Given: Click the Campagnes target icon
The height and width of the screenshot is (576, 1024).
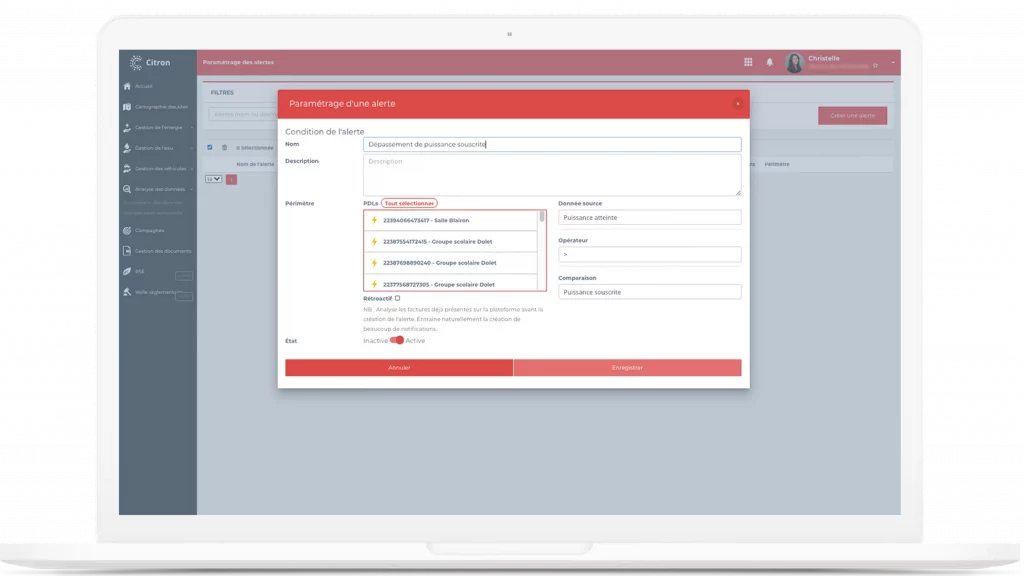Looking at the screenshot, I should coord(127,230).
